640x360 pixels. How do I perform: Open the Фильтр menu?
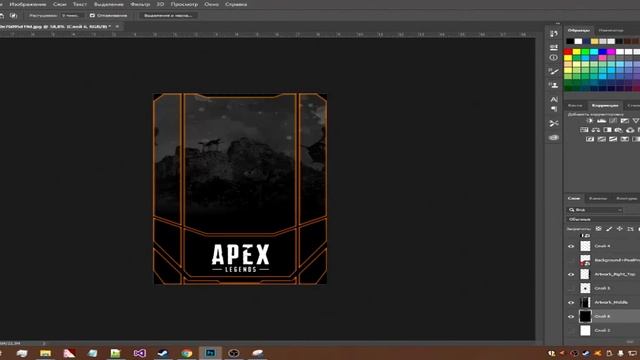tap(140, 4)
